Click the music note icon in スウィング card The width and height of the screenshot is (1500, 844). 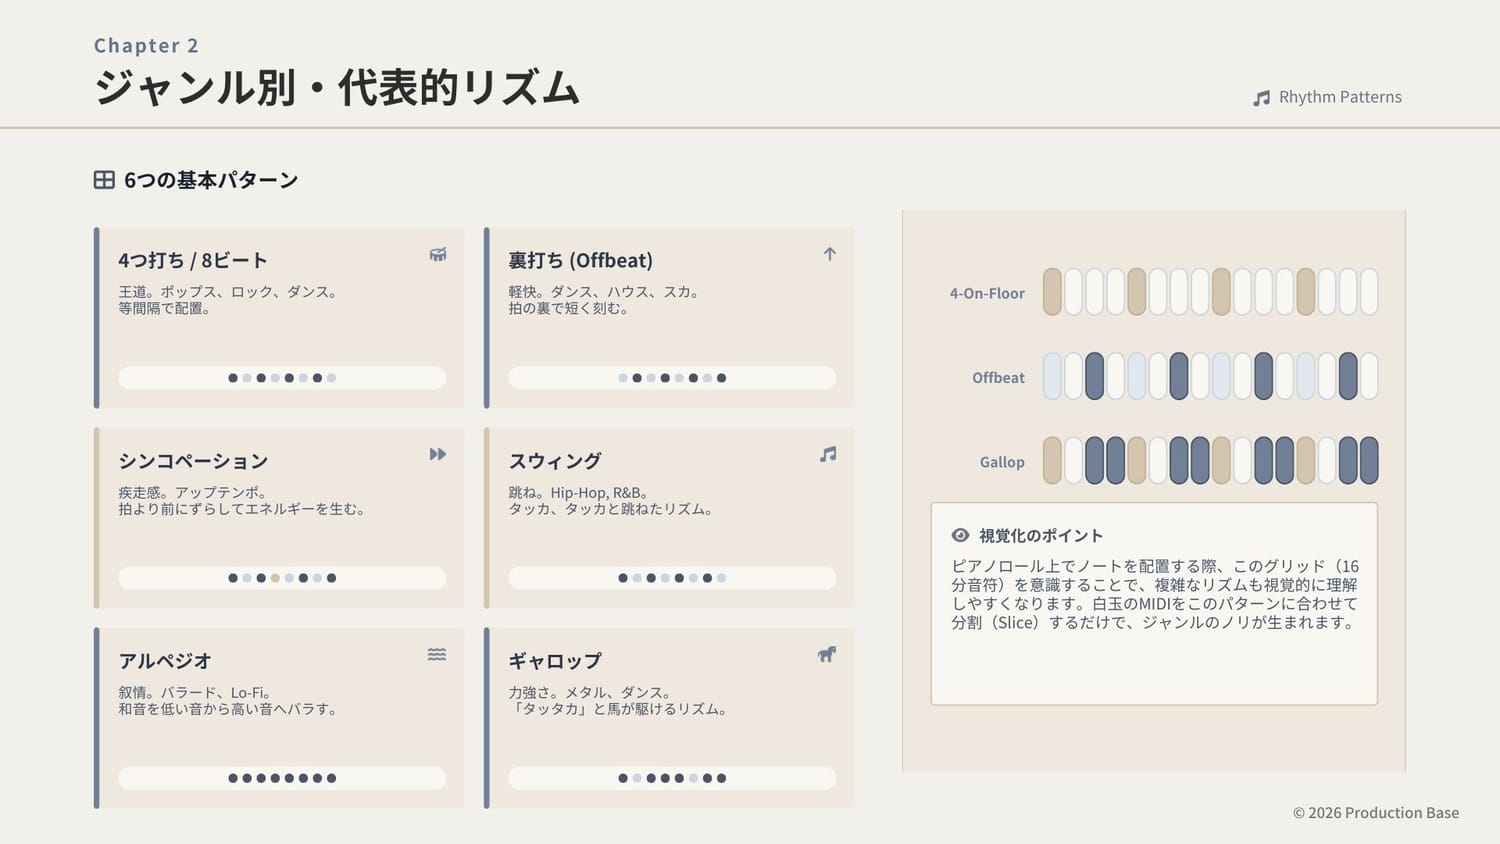click(828, 454)
